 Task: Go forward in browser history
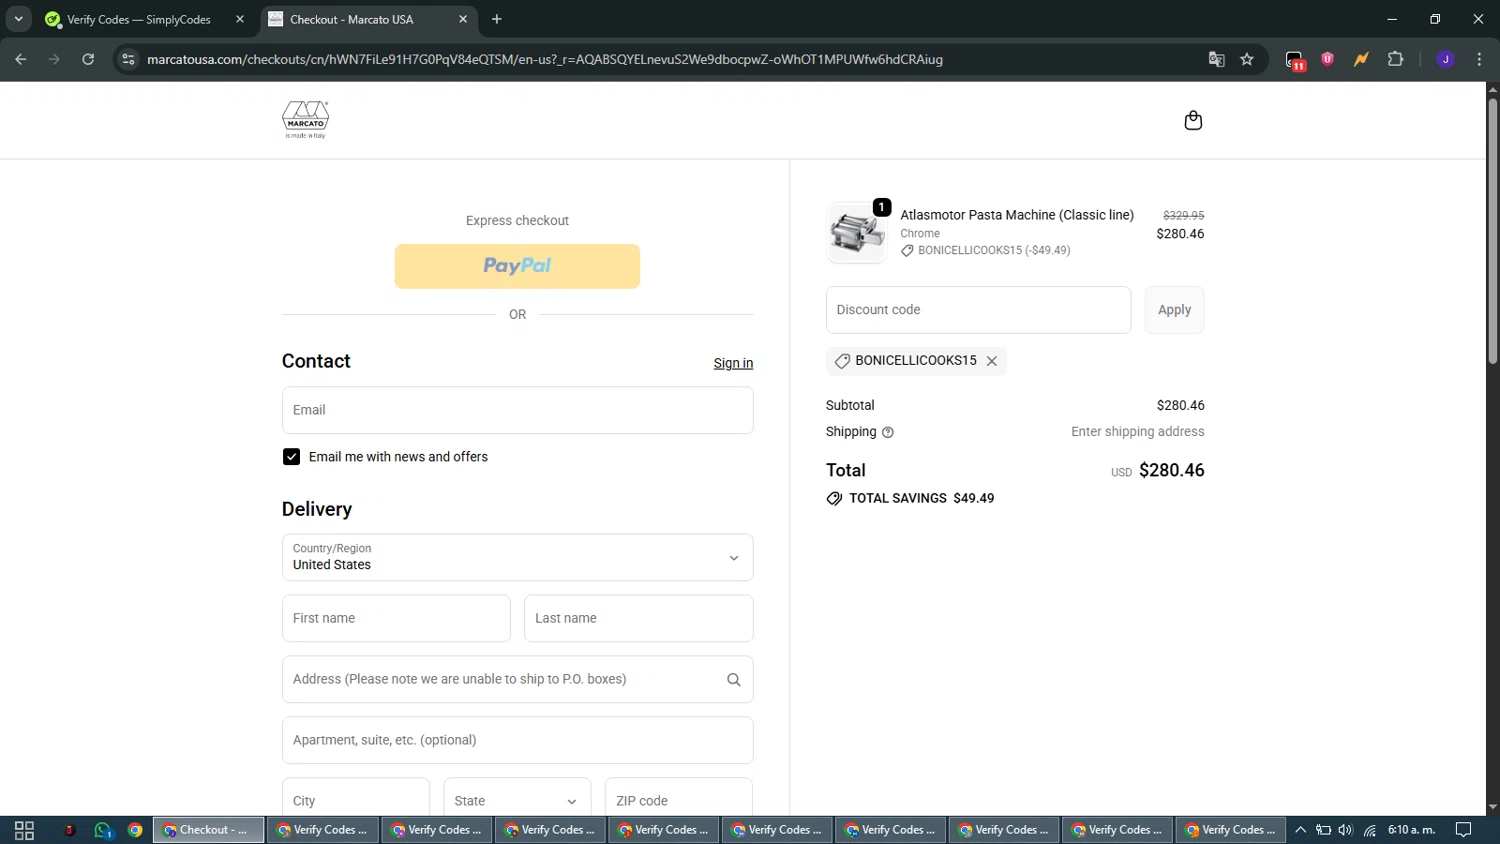pyautogui.click(x=54, y=59)
